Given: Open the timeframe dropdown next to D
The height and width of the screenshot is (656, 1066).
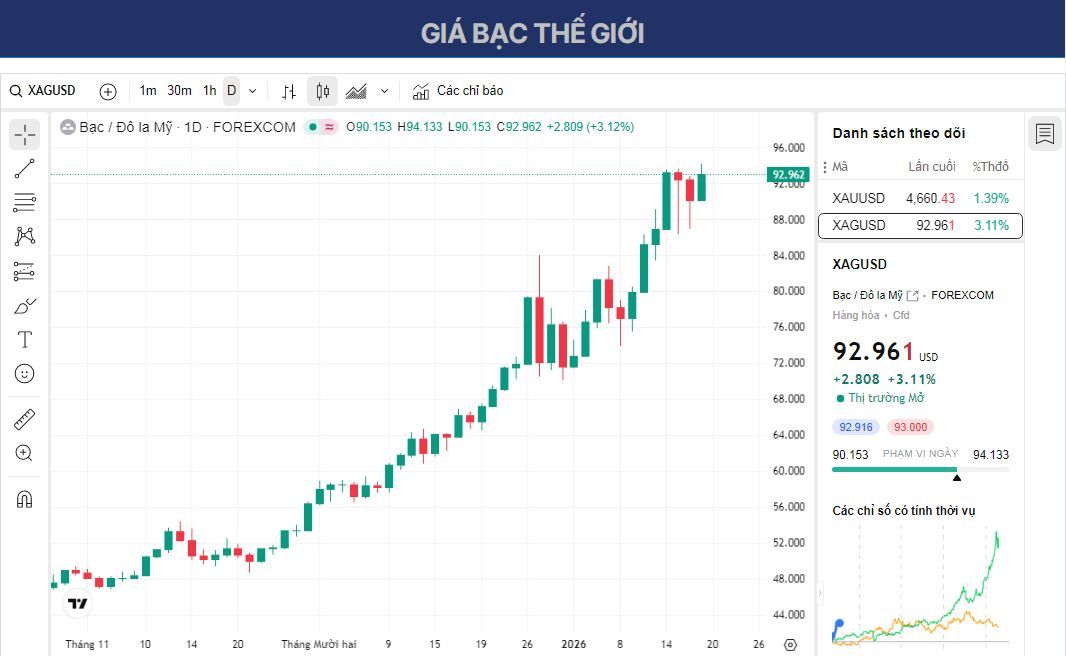Looking at the screenshot, I should [251, 90].
